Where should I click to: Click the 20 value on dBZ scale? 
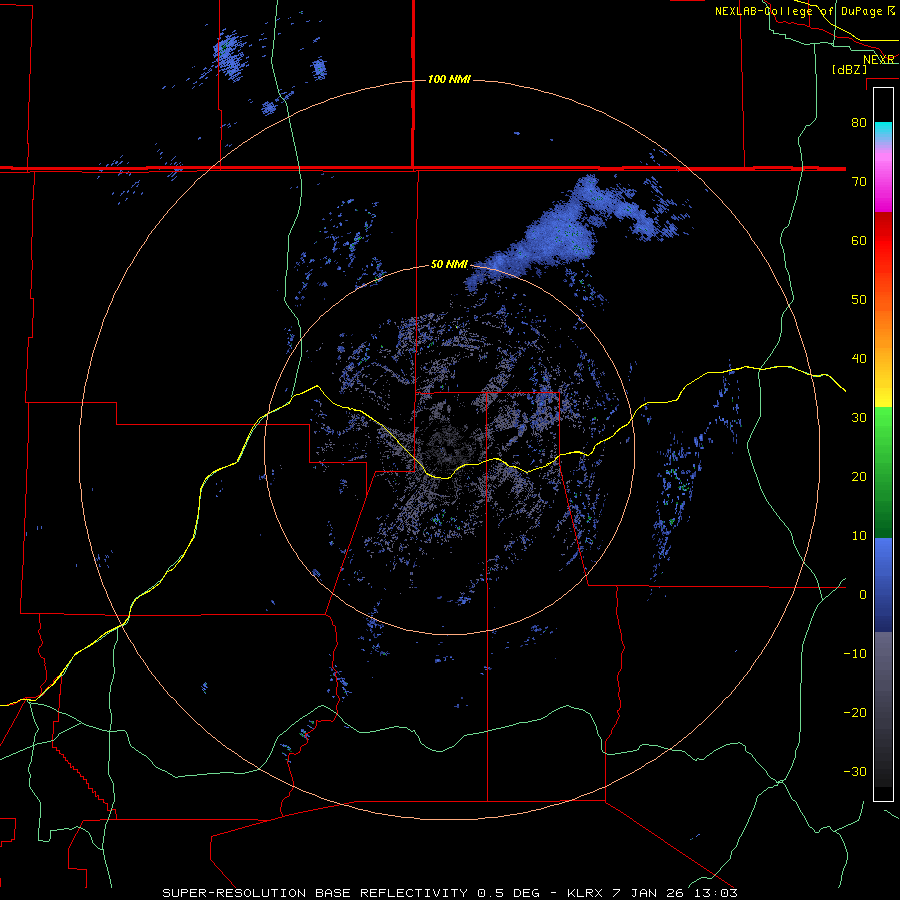point(859,477)
